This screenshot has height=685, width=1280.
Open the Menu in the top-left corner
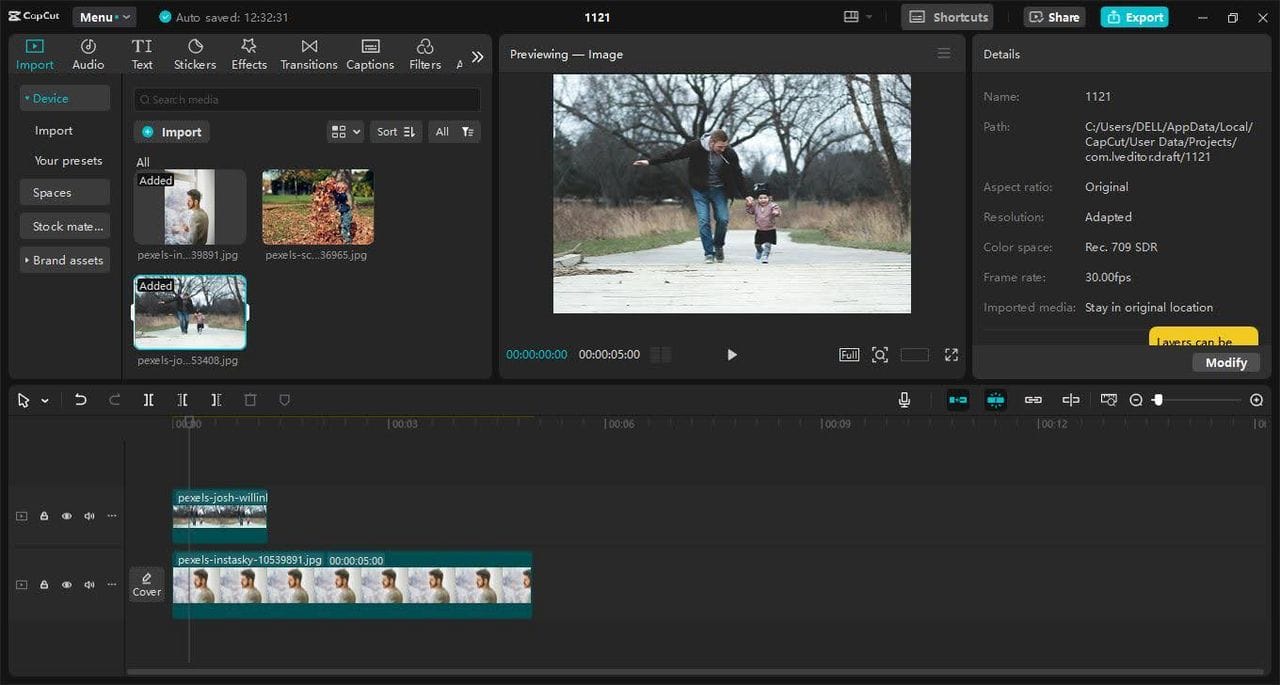[x=103, y=16]
